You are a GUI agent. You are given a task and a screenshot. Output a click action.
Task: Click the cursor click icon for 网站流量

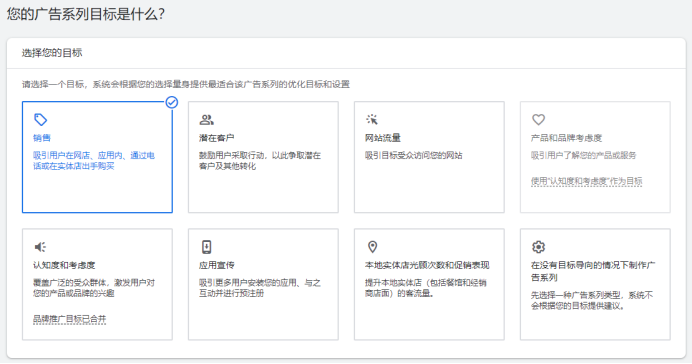point(372,120)
